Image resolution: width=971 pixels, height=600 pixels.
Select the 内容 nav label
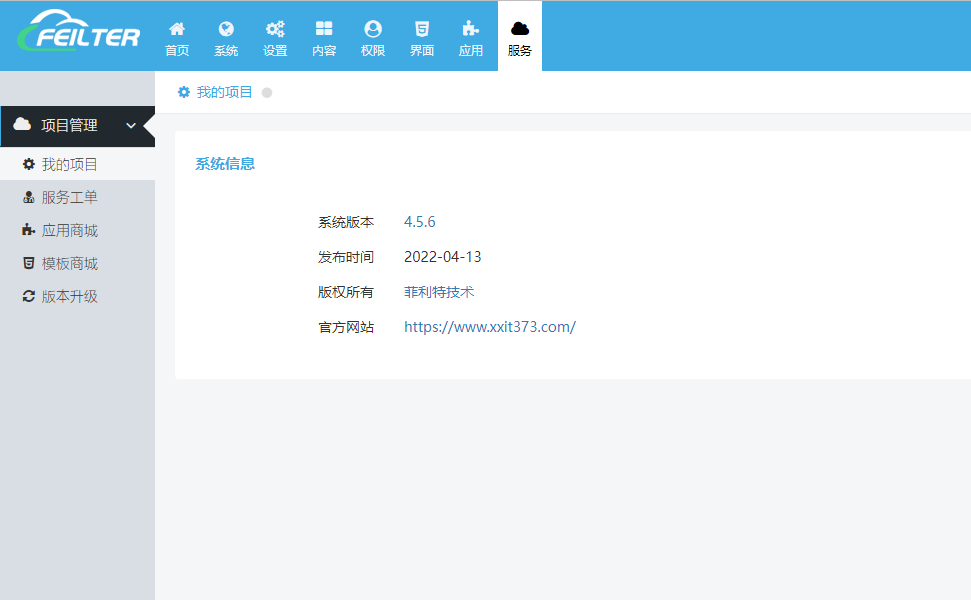coord(324,51)
